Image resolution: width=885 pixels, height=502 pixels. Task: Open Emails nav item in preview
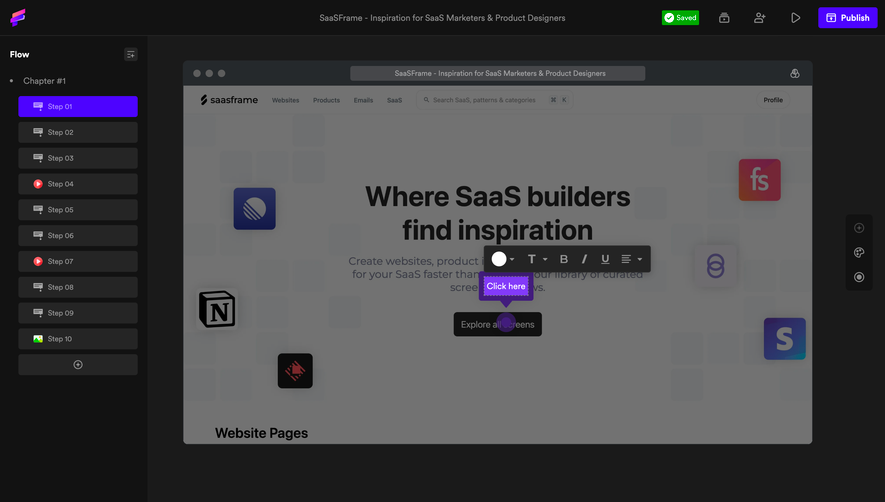(x=363, y=100)
